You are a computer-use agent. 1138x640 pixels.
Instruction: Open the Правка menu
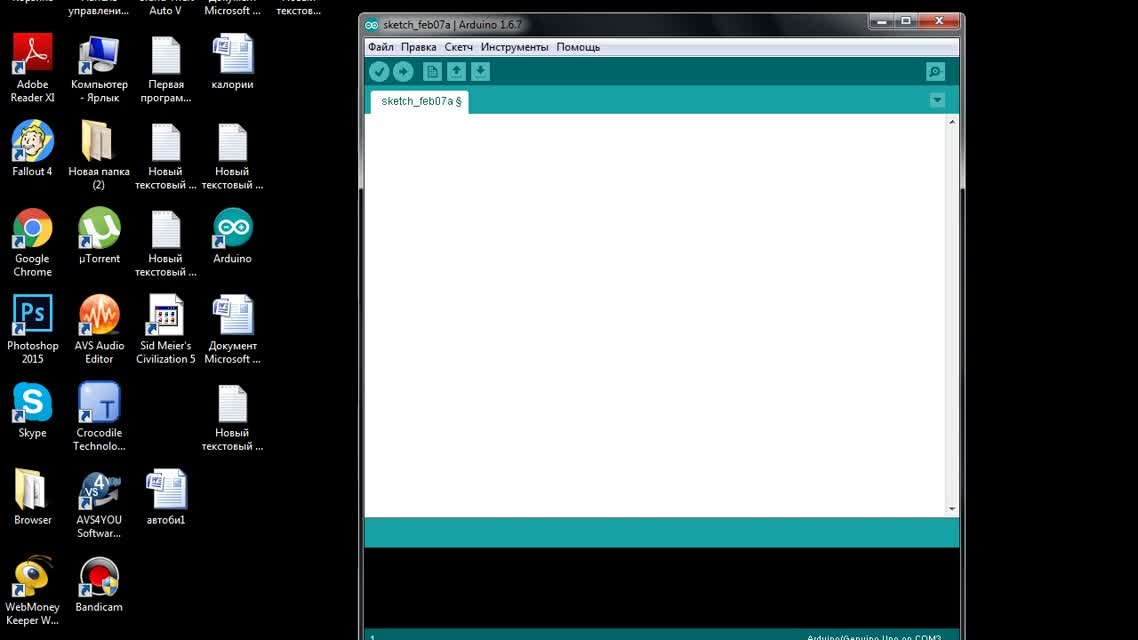[419, 47]
